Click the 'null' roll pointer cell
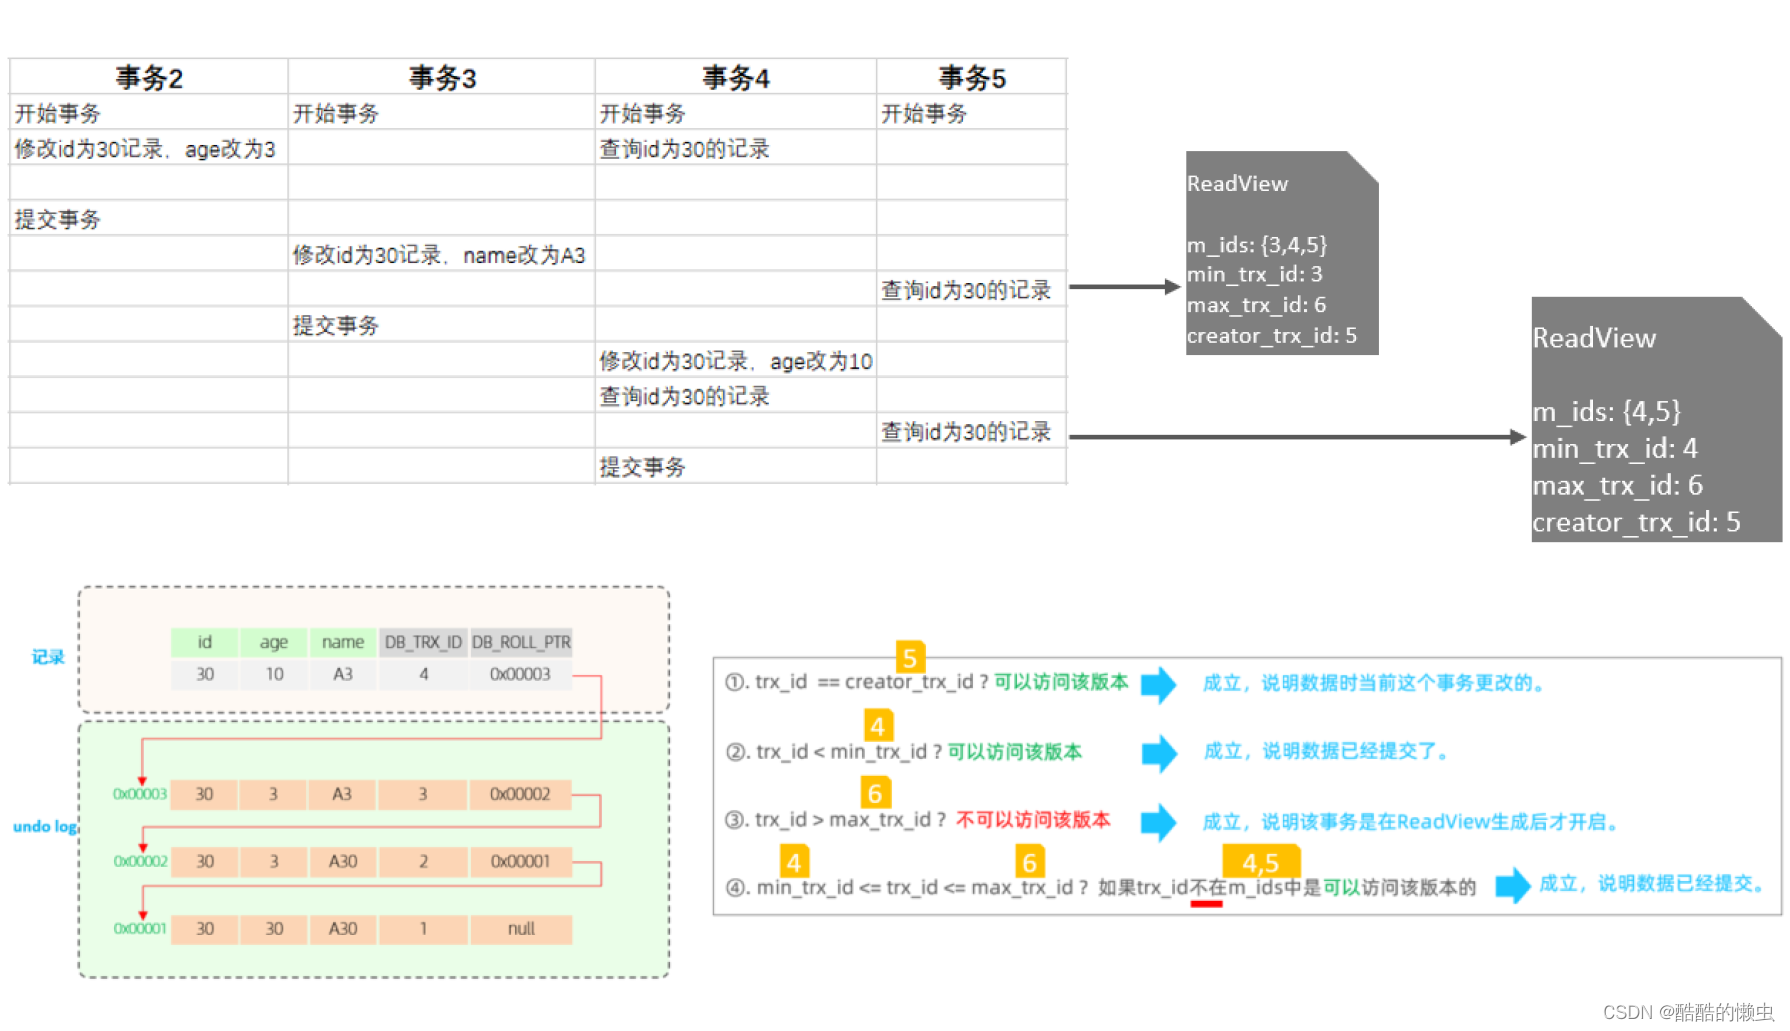Screen dimensions: 1790x1031 click(x=521, y=928)
